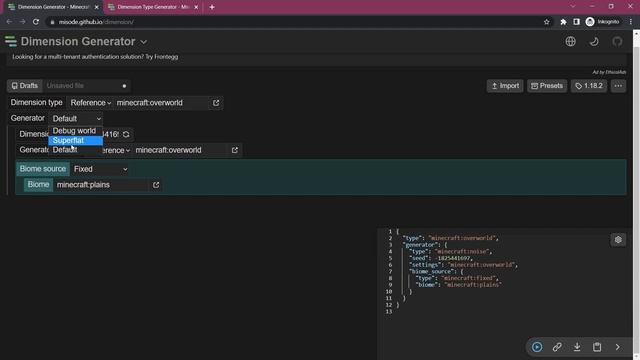Image resolution: width=640 pixels, height=360 pixels.
Task: Open Dimension type Reference dropdown
Action: [x=90, y=103]
